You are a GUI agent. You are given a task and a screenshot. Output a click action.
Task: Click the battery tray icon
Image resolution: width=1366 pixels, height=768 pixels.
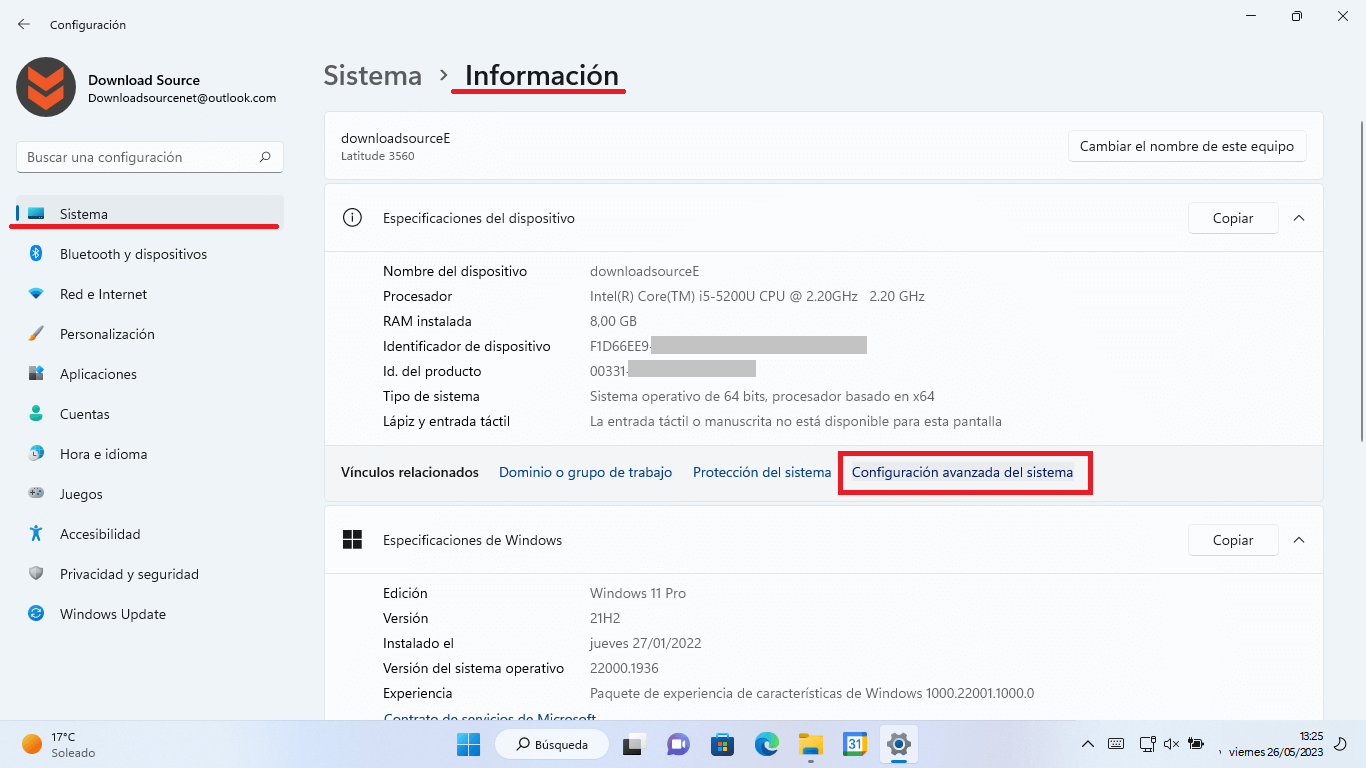[1196, 744]
